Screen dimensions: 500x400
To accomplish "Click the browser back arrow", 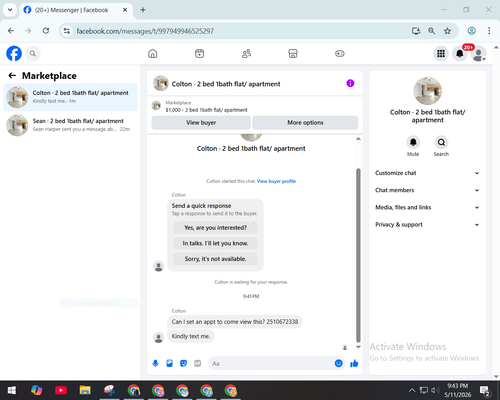I will pyautogui.click(x=11, y=31).
